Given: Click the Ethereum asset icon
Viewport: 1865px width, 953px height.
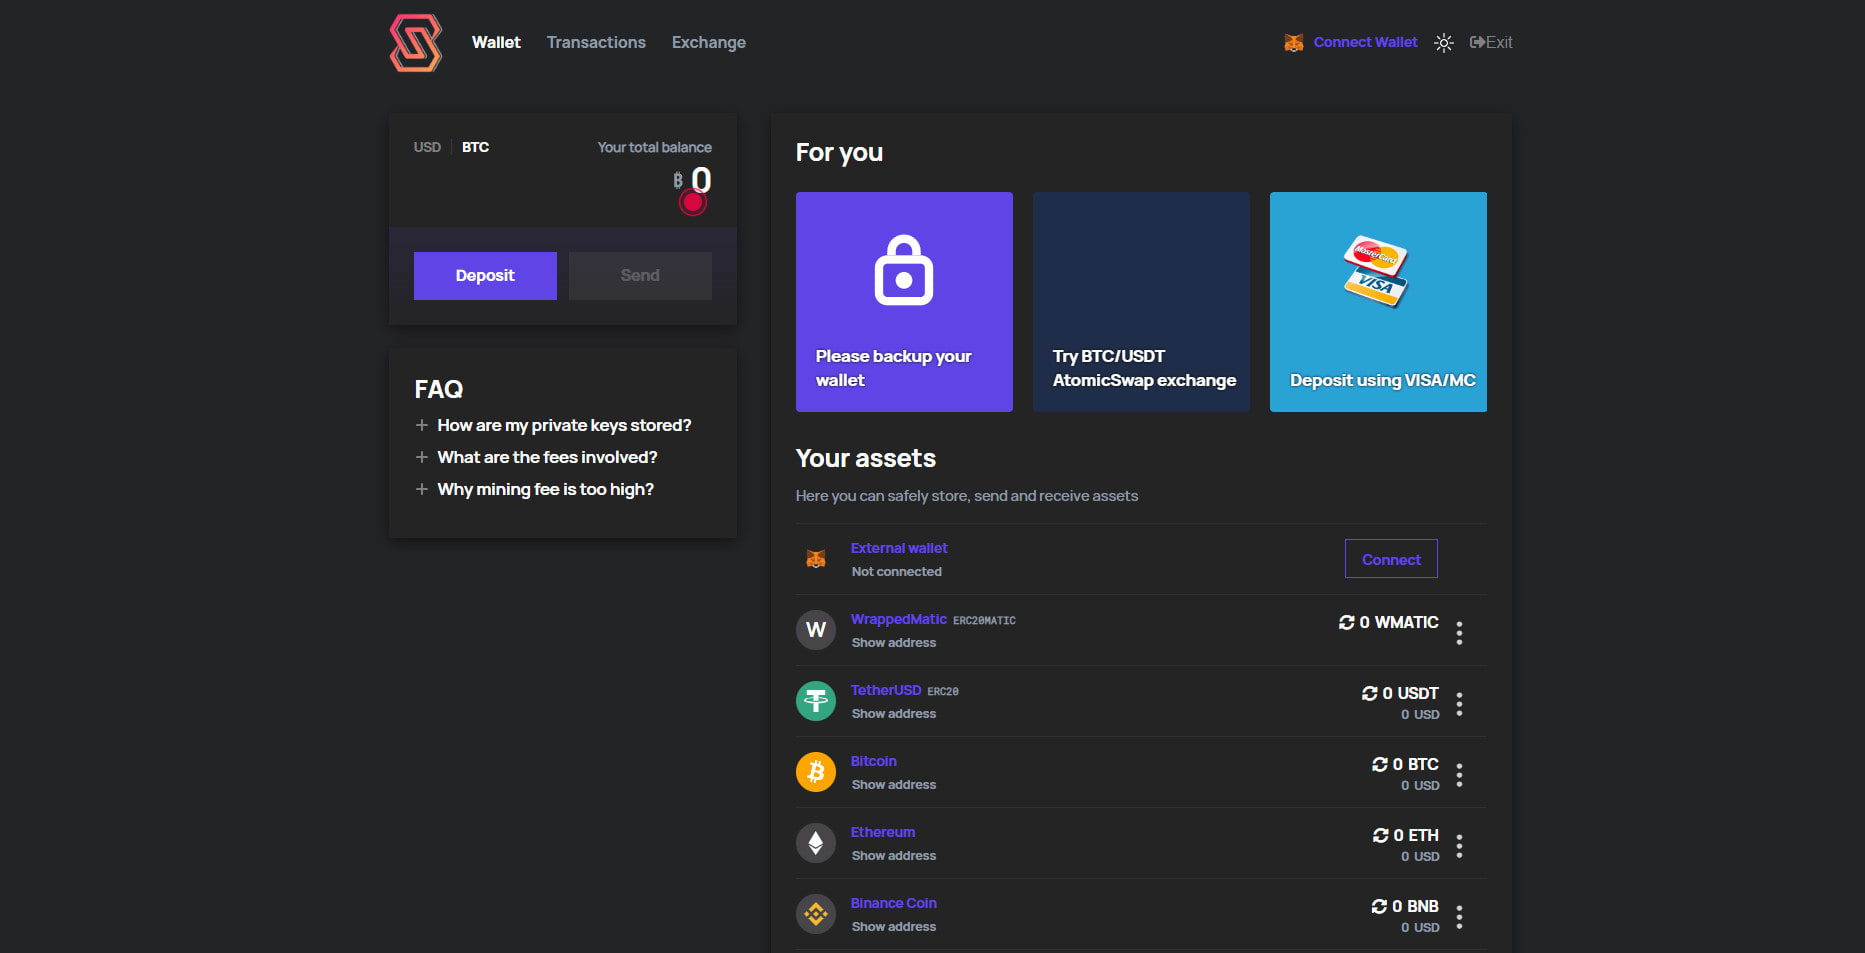Looking at the screenshot, I should tap(816, 842).
